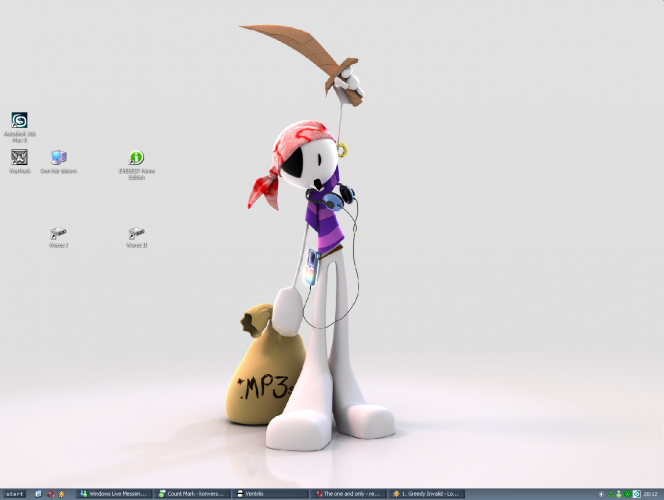Click the system clock showing 20:12
Image resolution: width=664 pixels, height=500 pixels.
coord(651,494)
